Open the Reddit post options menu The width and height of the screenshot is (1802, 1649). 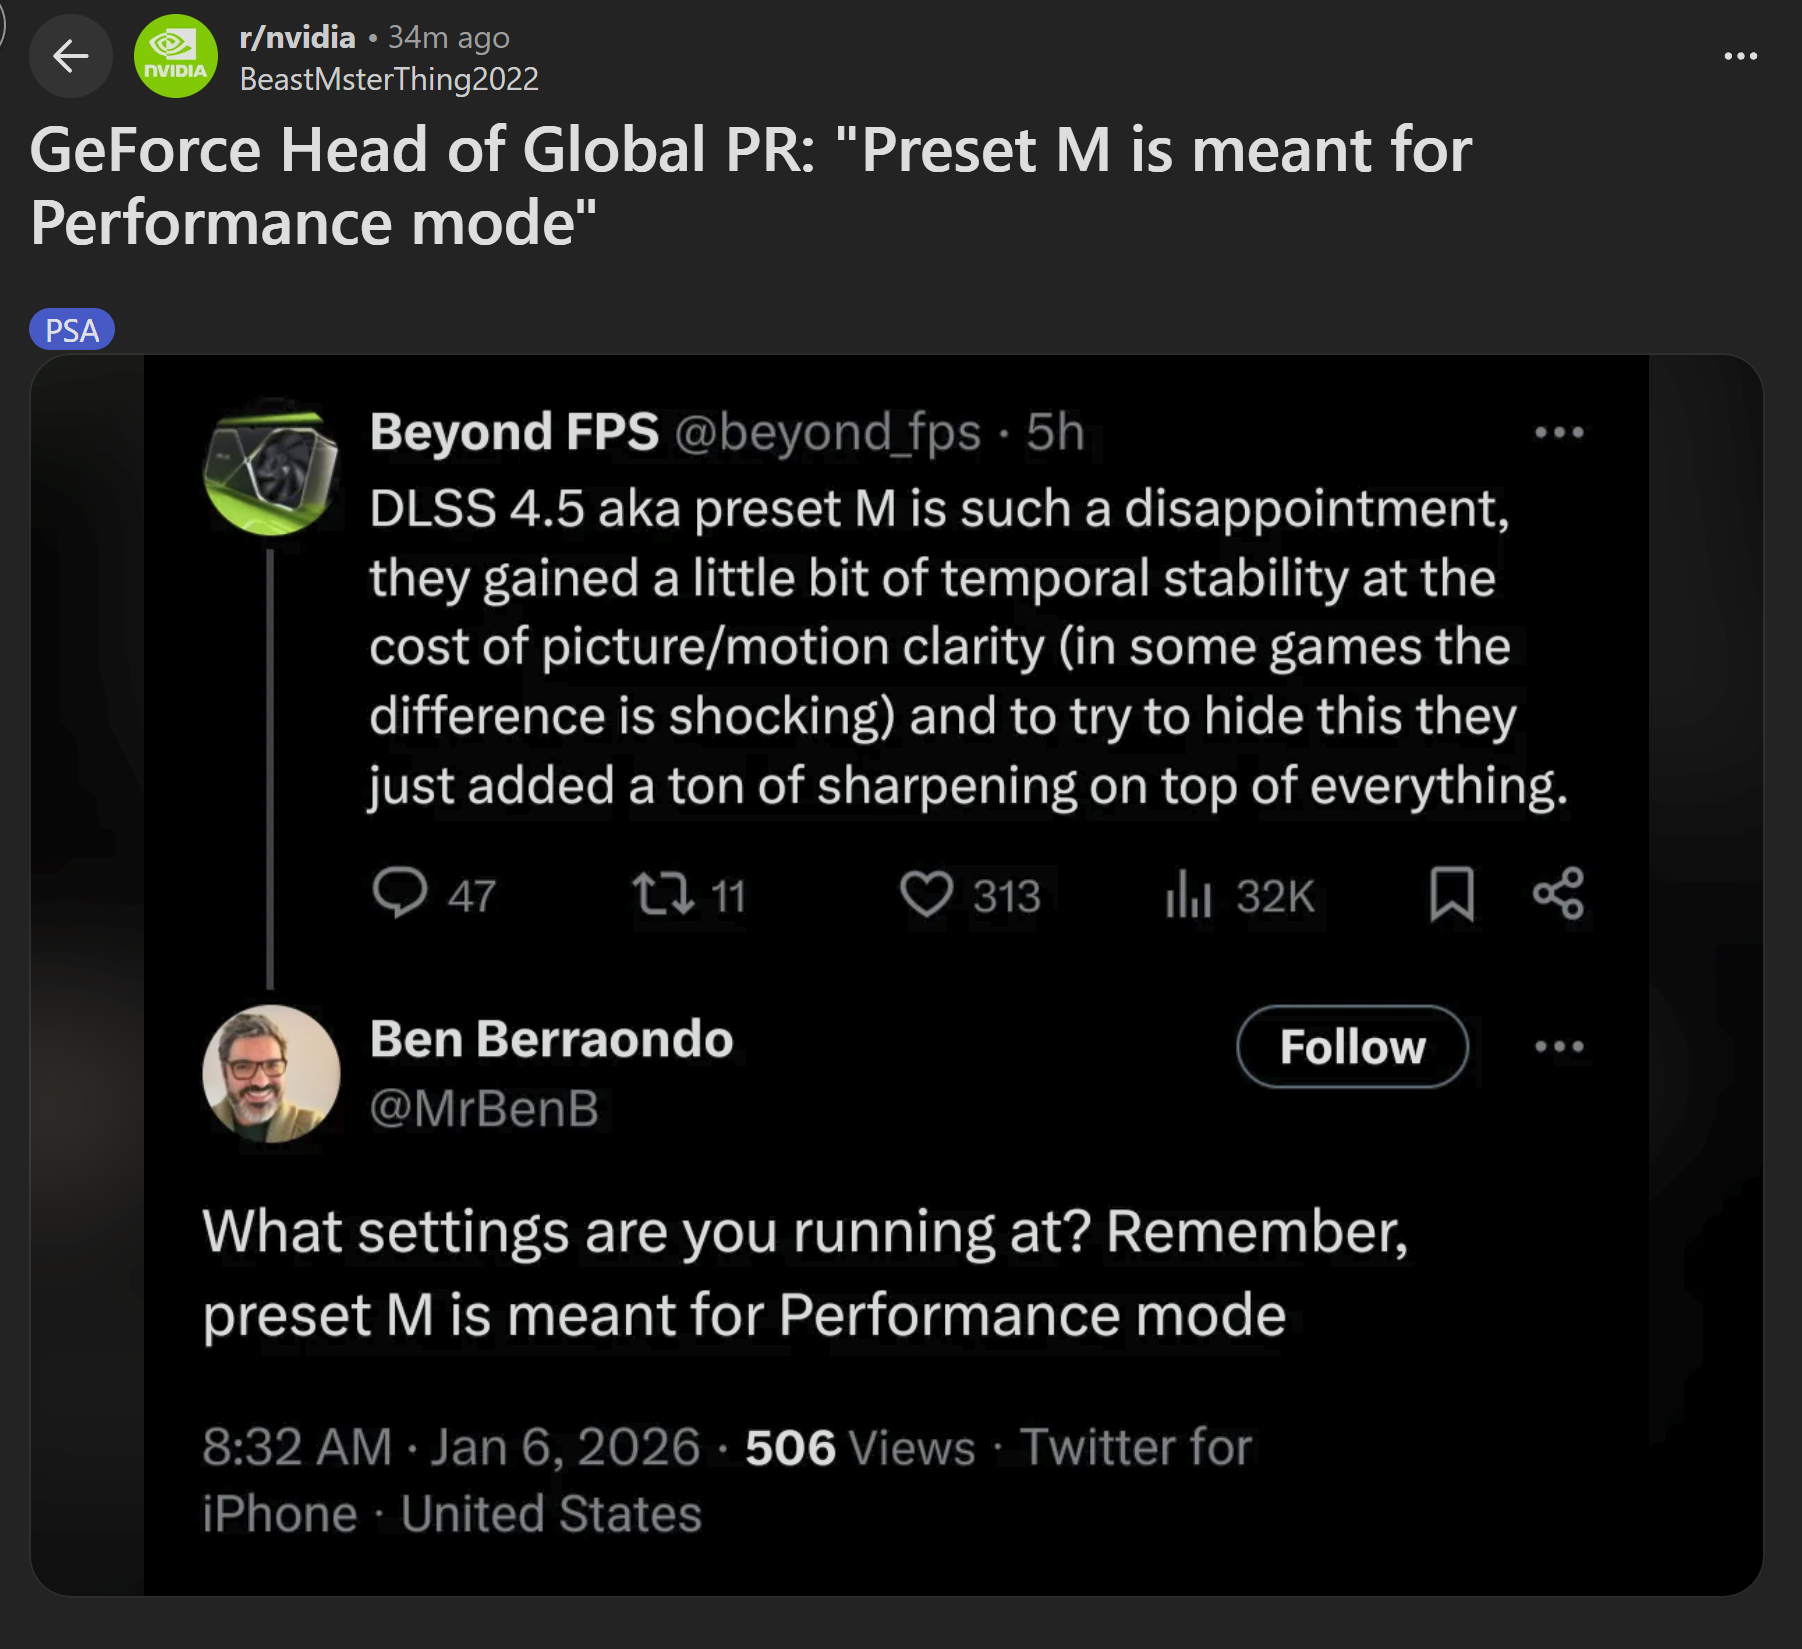(1740, 56)
